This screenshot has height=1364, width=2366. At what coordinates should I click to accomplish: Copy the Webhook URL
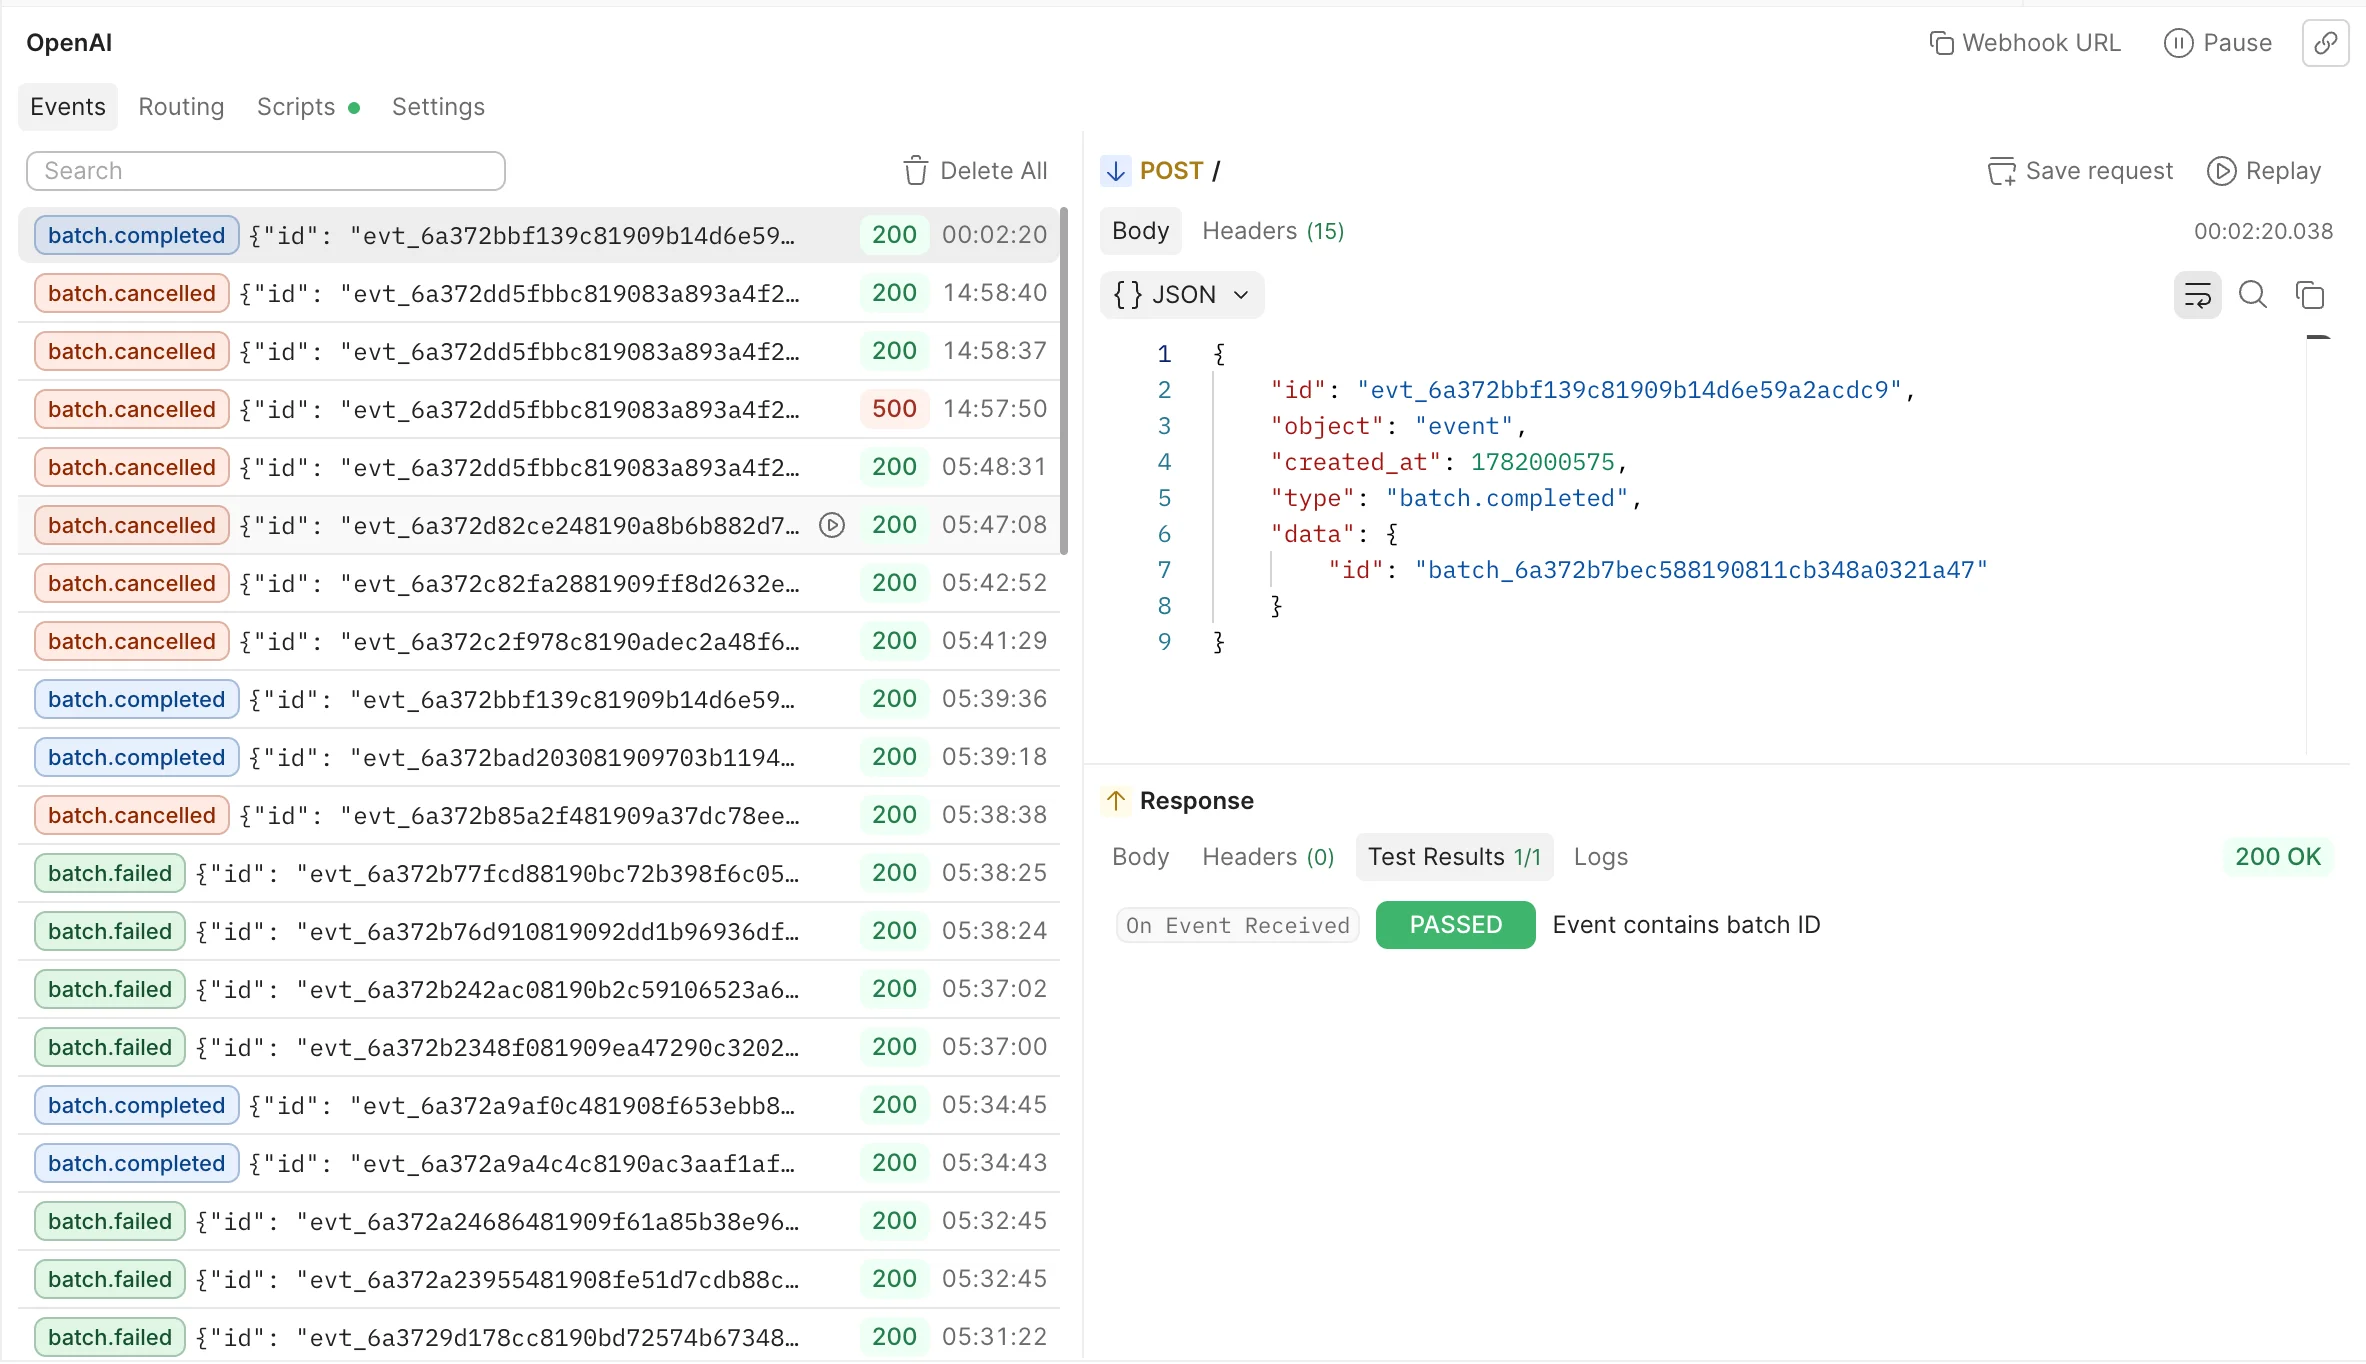point(2023,43)
